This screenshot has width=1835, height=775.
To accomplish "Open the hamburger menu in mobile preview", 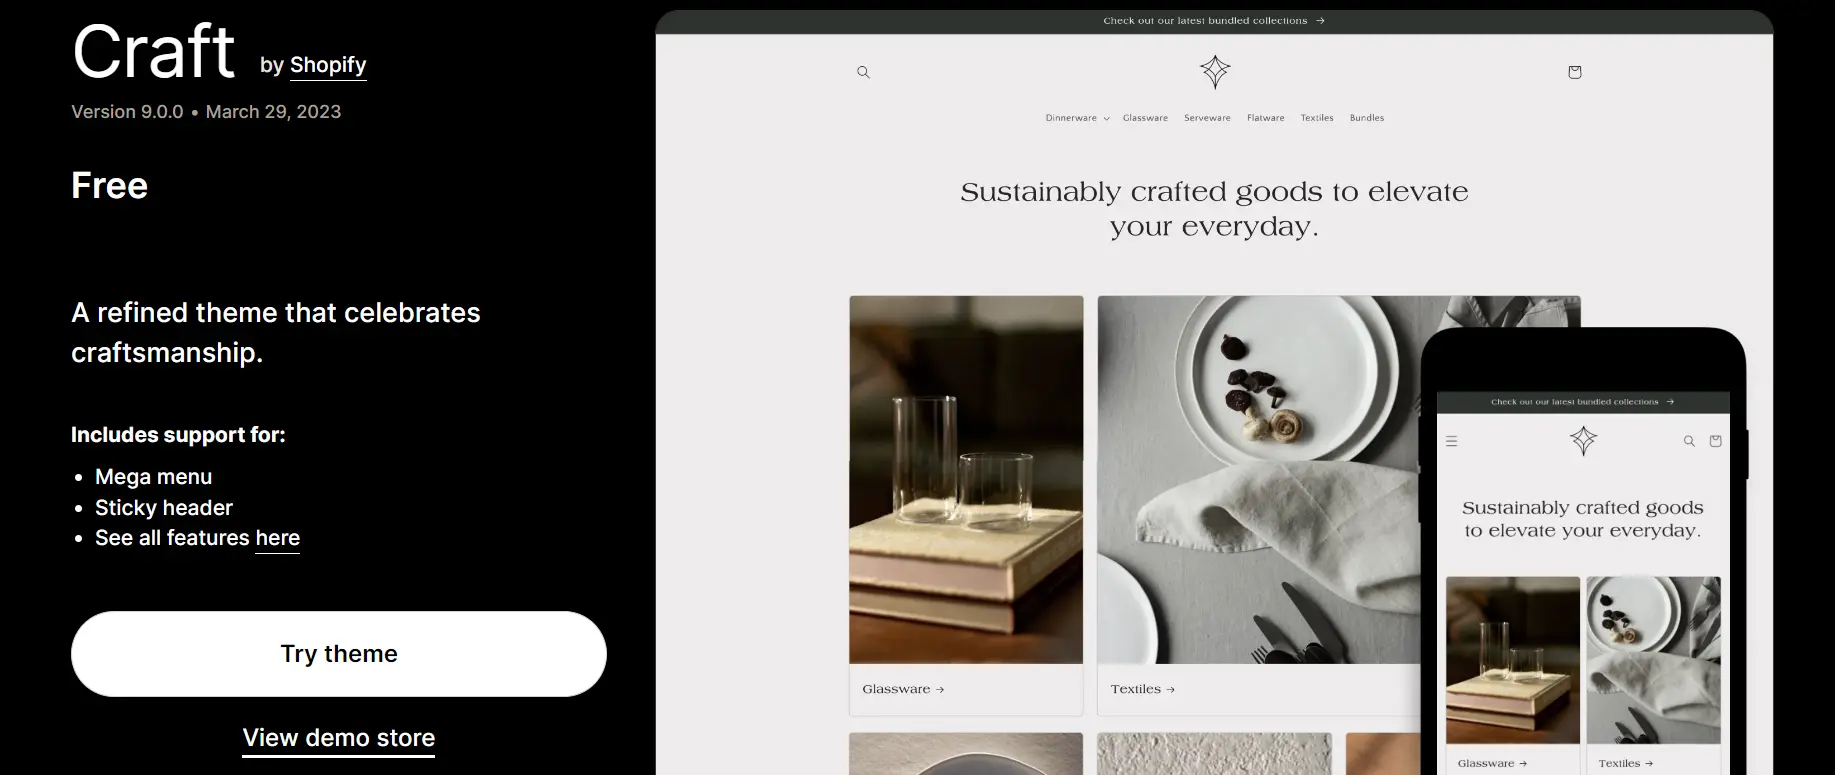I will (1452, 441).
